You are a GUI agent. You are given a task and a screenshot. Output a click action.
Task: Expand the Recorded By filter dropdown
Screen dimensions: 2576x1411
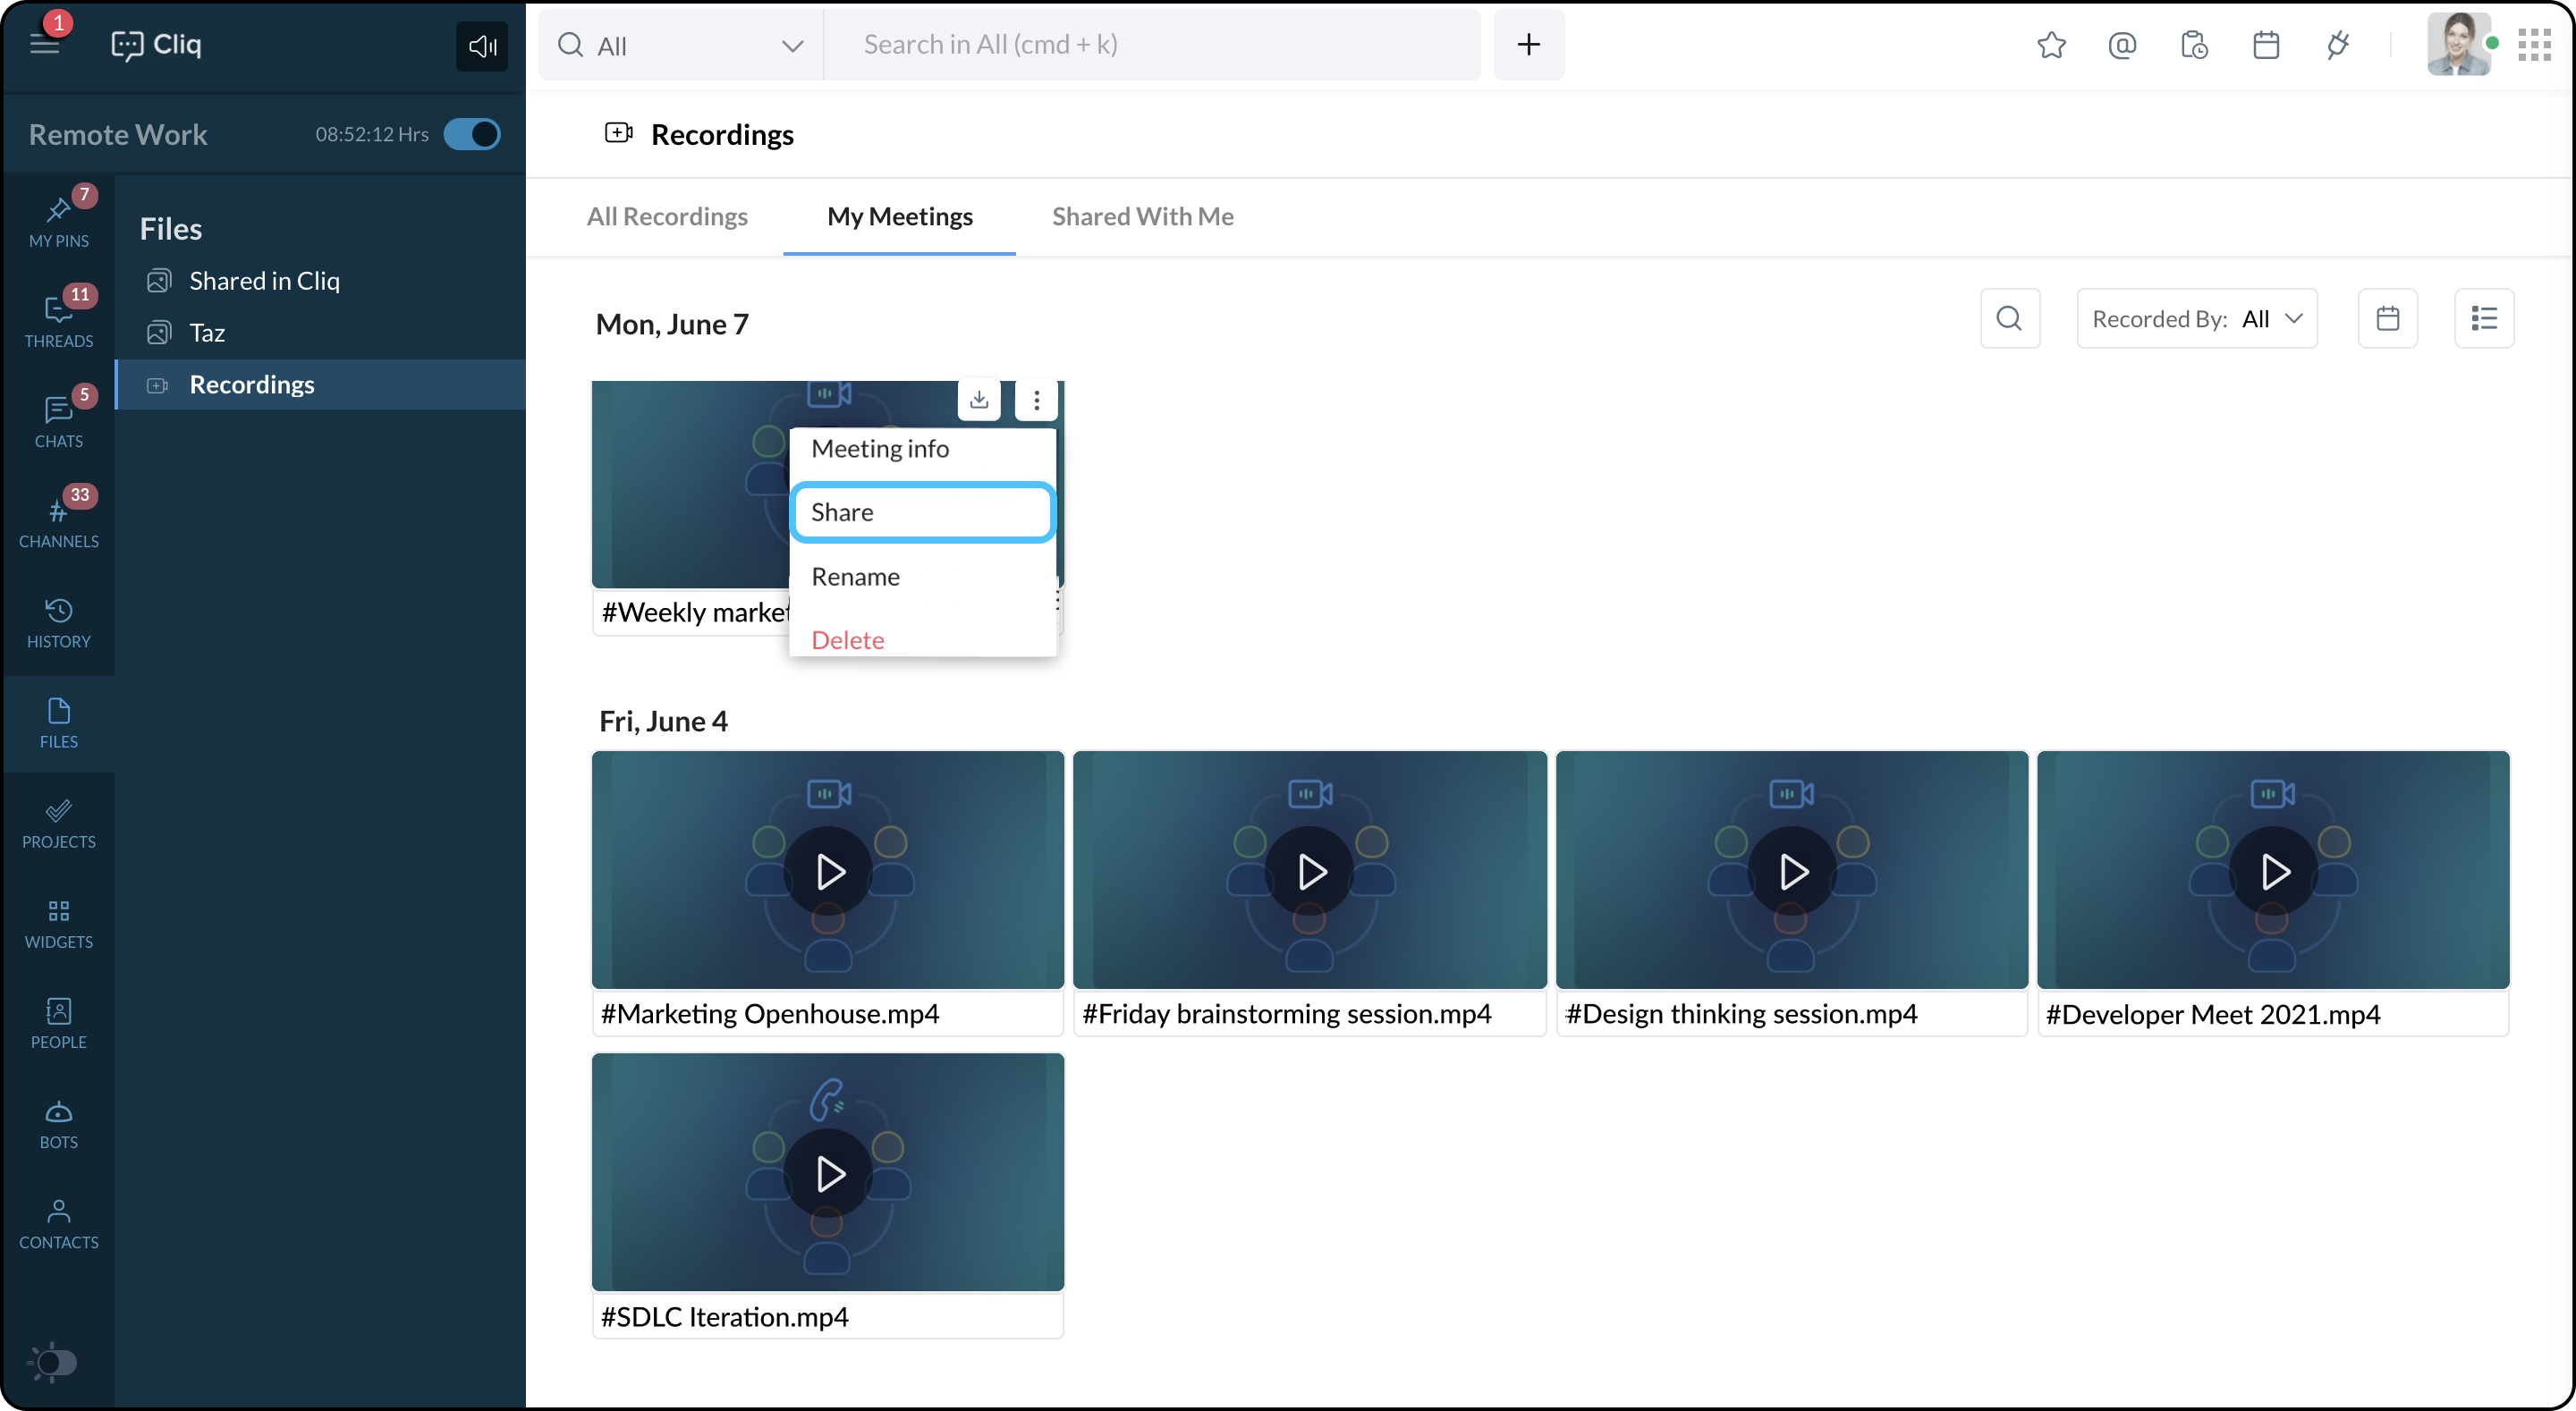coord(2197,319)
